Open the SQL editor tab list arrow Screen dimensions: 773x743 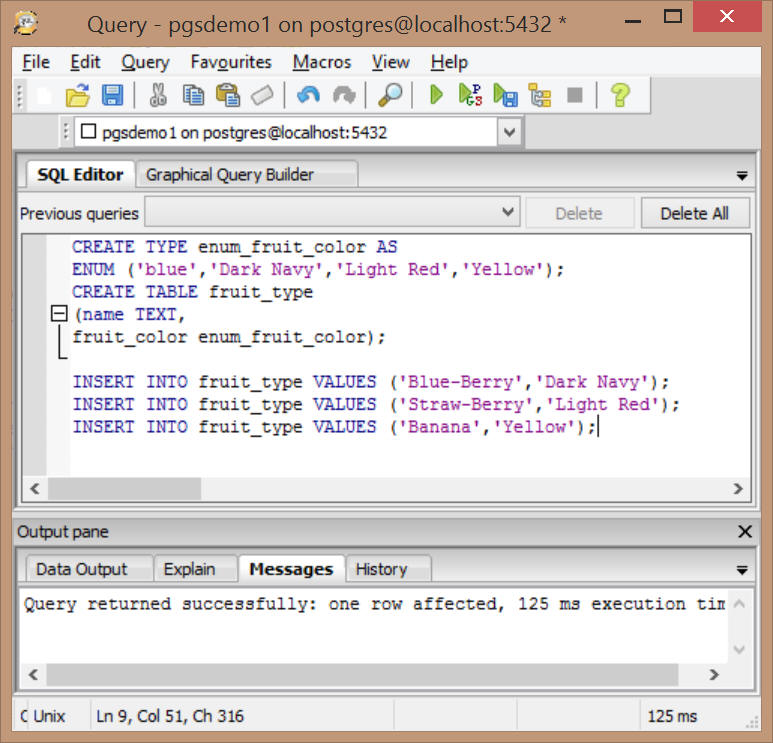(742, 176)
